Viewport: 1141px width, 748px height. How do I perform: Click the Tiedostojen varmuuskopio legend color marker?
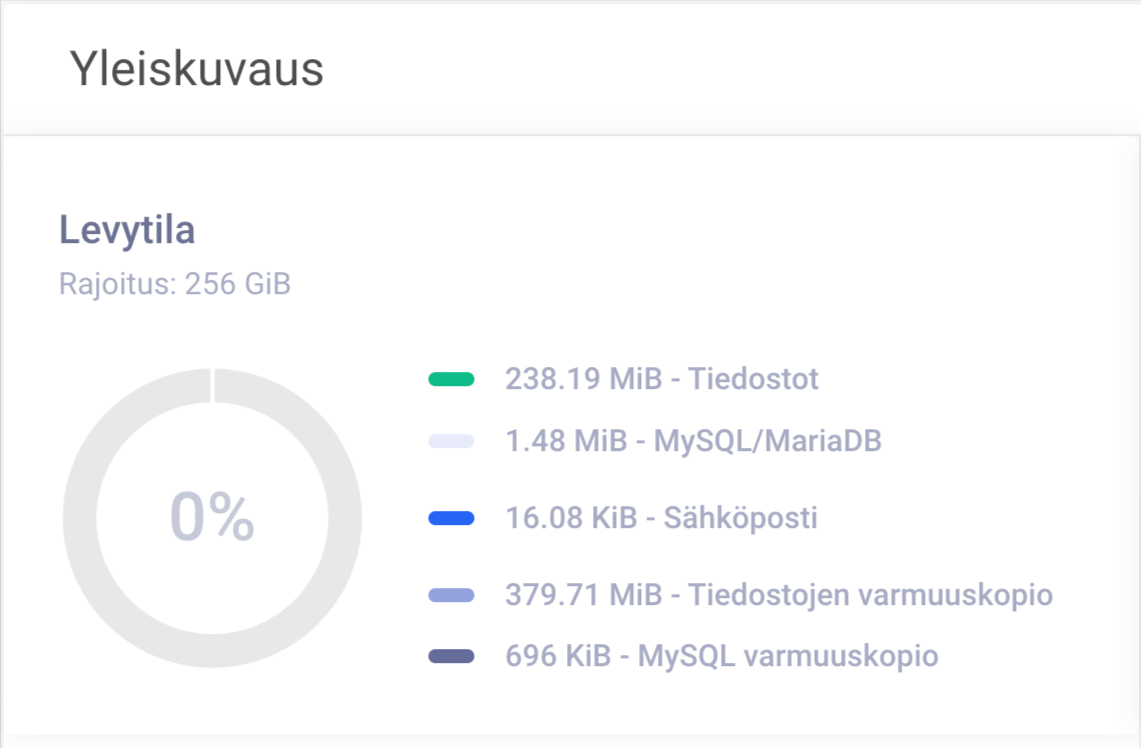(450, 596)
